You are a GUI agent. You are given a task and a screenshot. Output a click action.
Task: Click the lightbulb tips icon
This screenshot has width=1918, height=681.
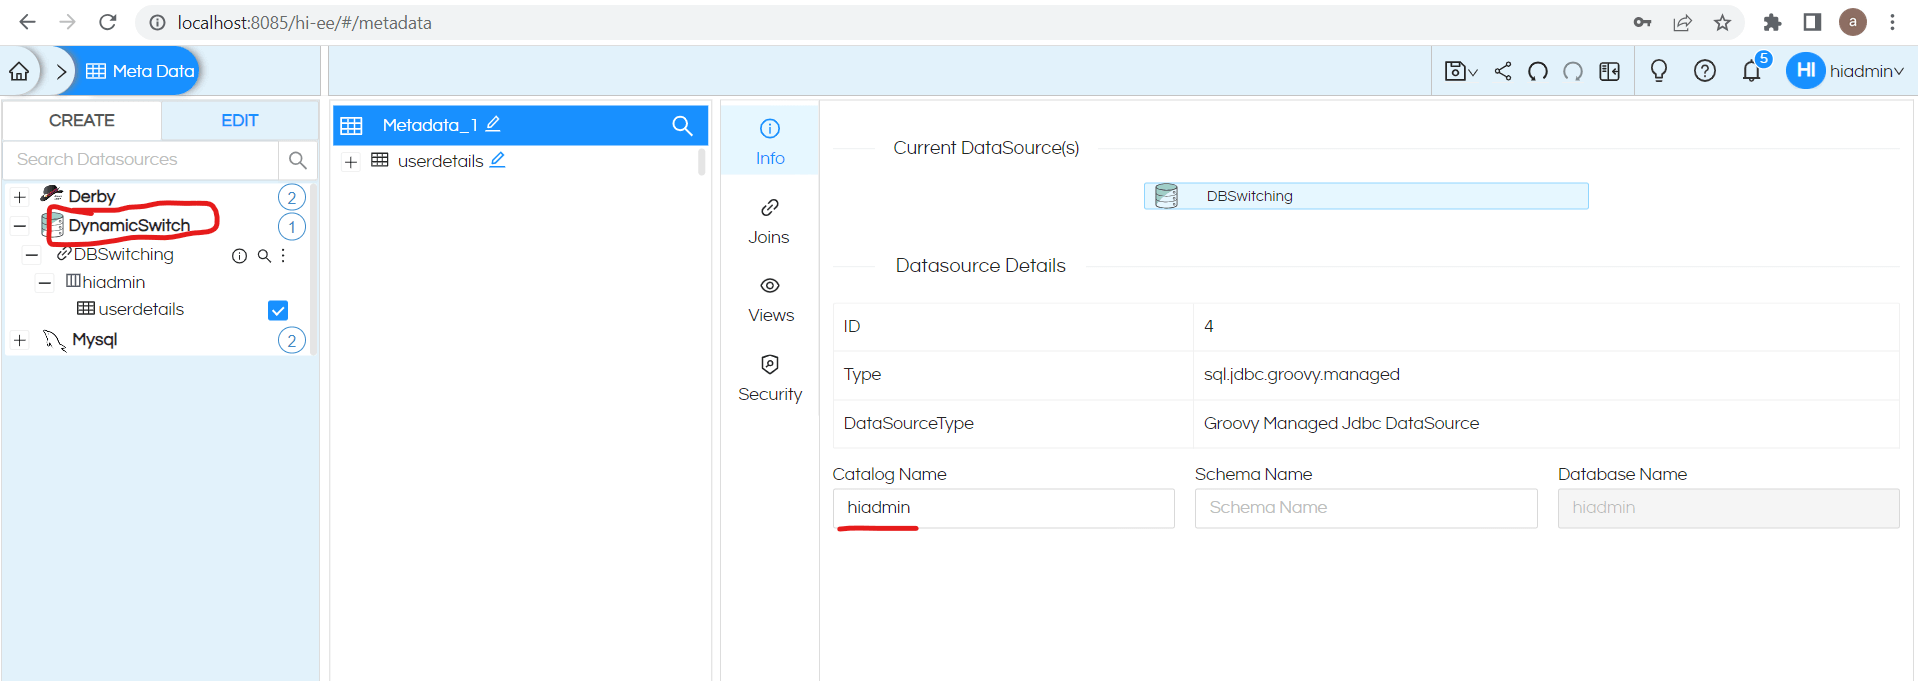click(1659, 71)
